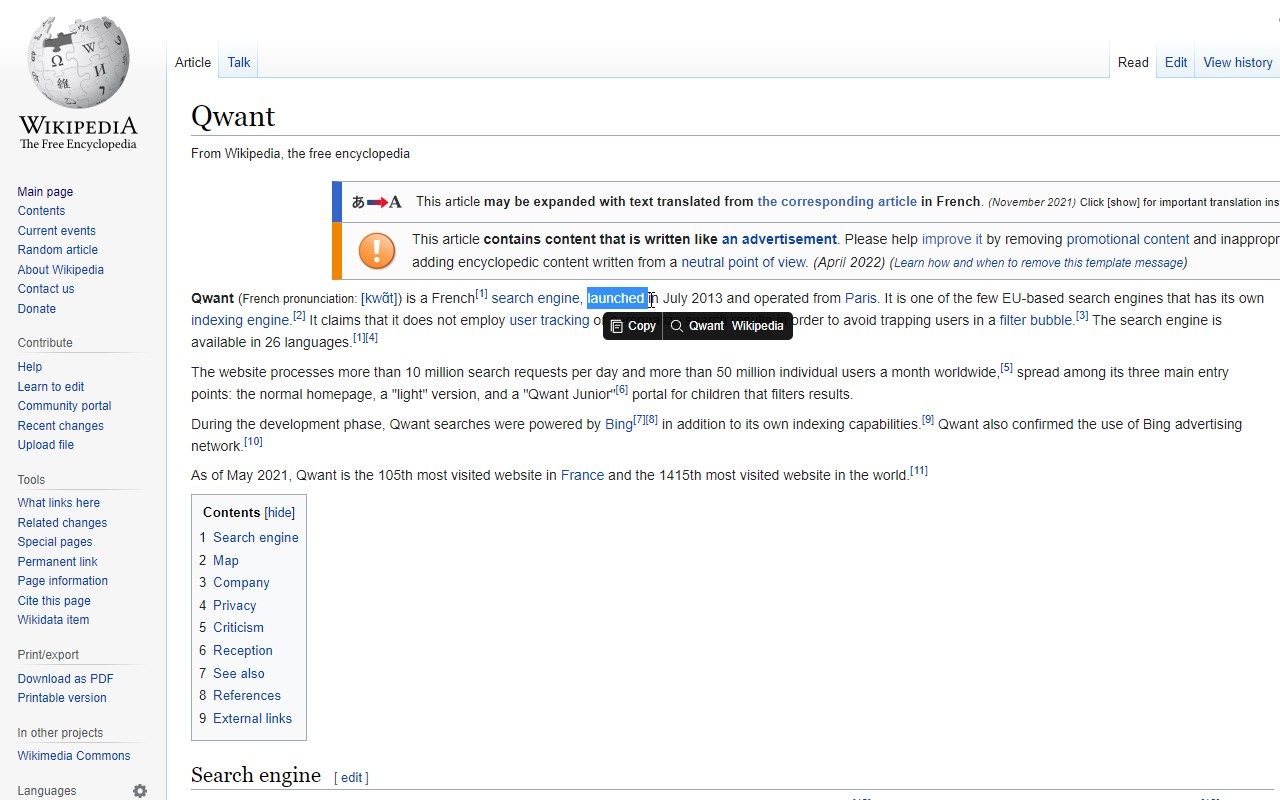1280x800 pixels.
Task: Open the pronunciation [kwɑ̃t] link
Action: 380,299
